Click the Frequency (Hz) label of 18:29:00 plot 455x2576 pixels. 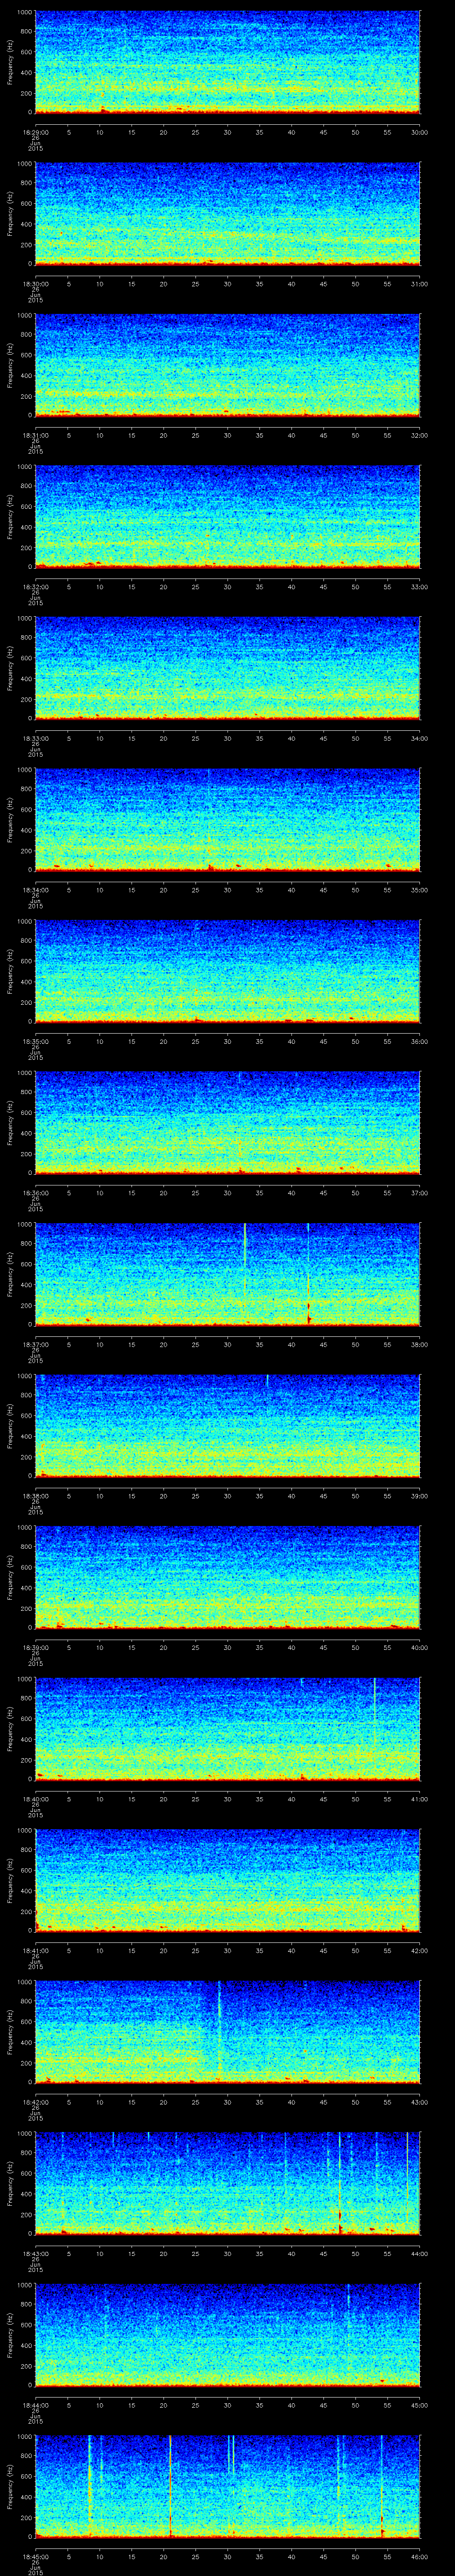click(x=10, y=62)
